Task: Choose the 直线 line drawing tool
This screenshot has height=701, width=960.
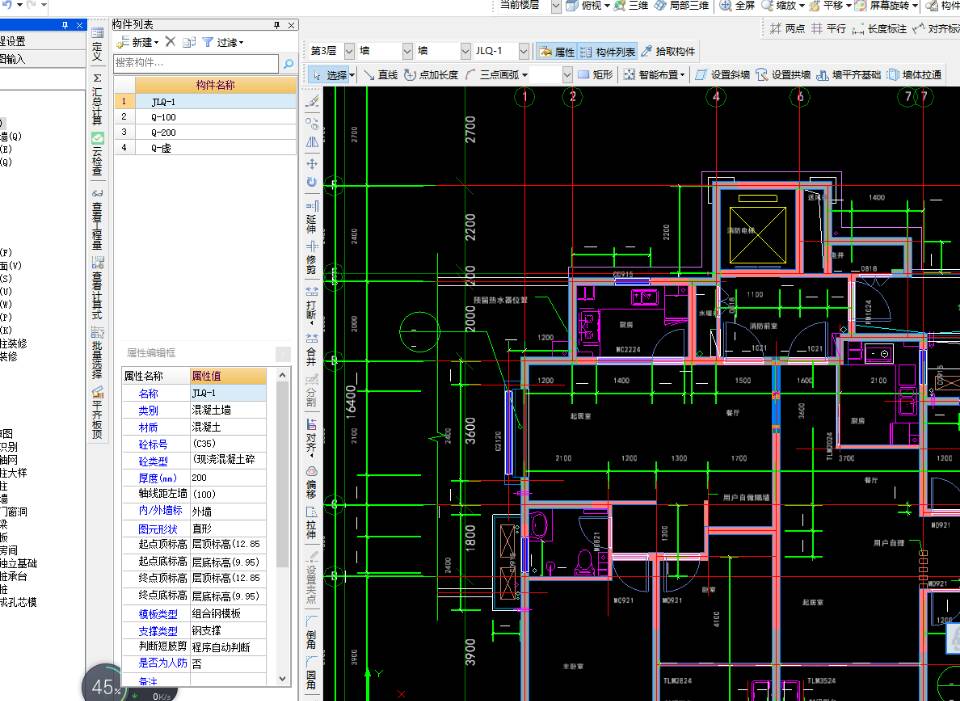Action: click(x=380, y=75)
